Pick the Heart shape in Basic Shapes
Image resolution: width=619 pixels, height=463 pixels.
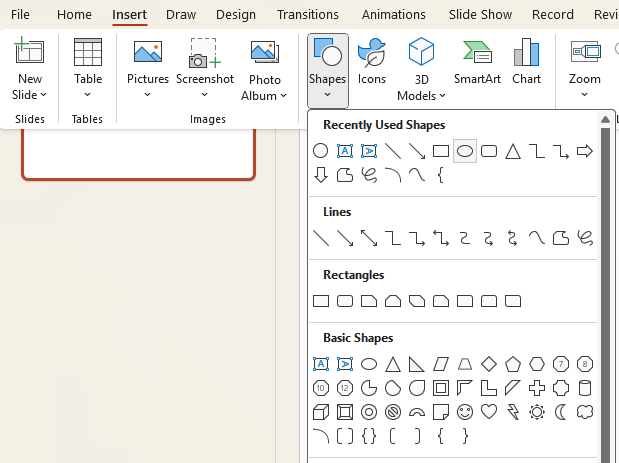point(489,412)
